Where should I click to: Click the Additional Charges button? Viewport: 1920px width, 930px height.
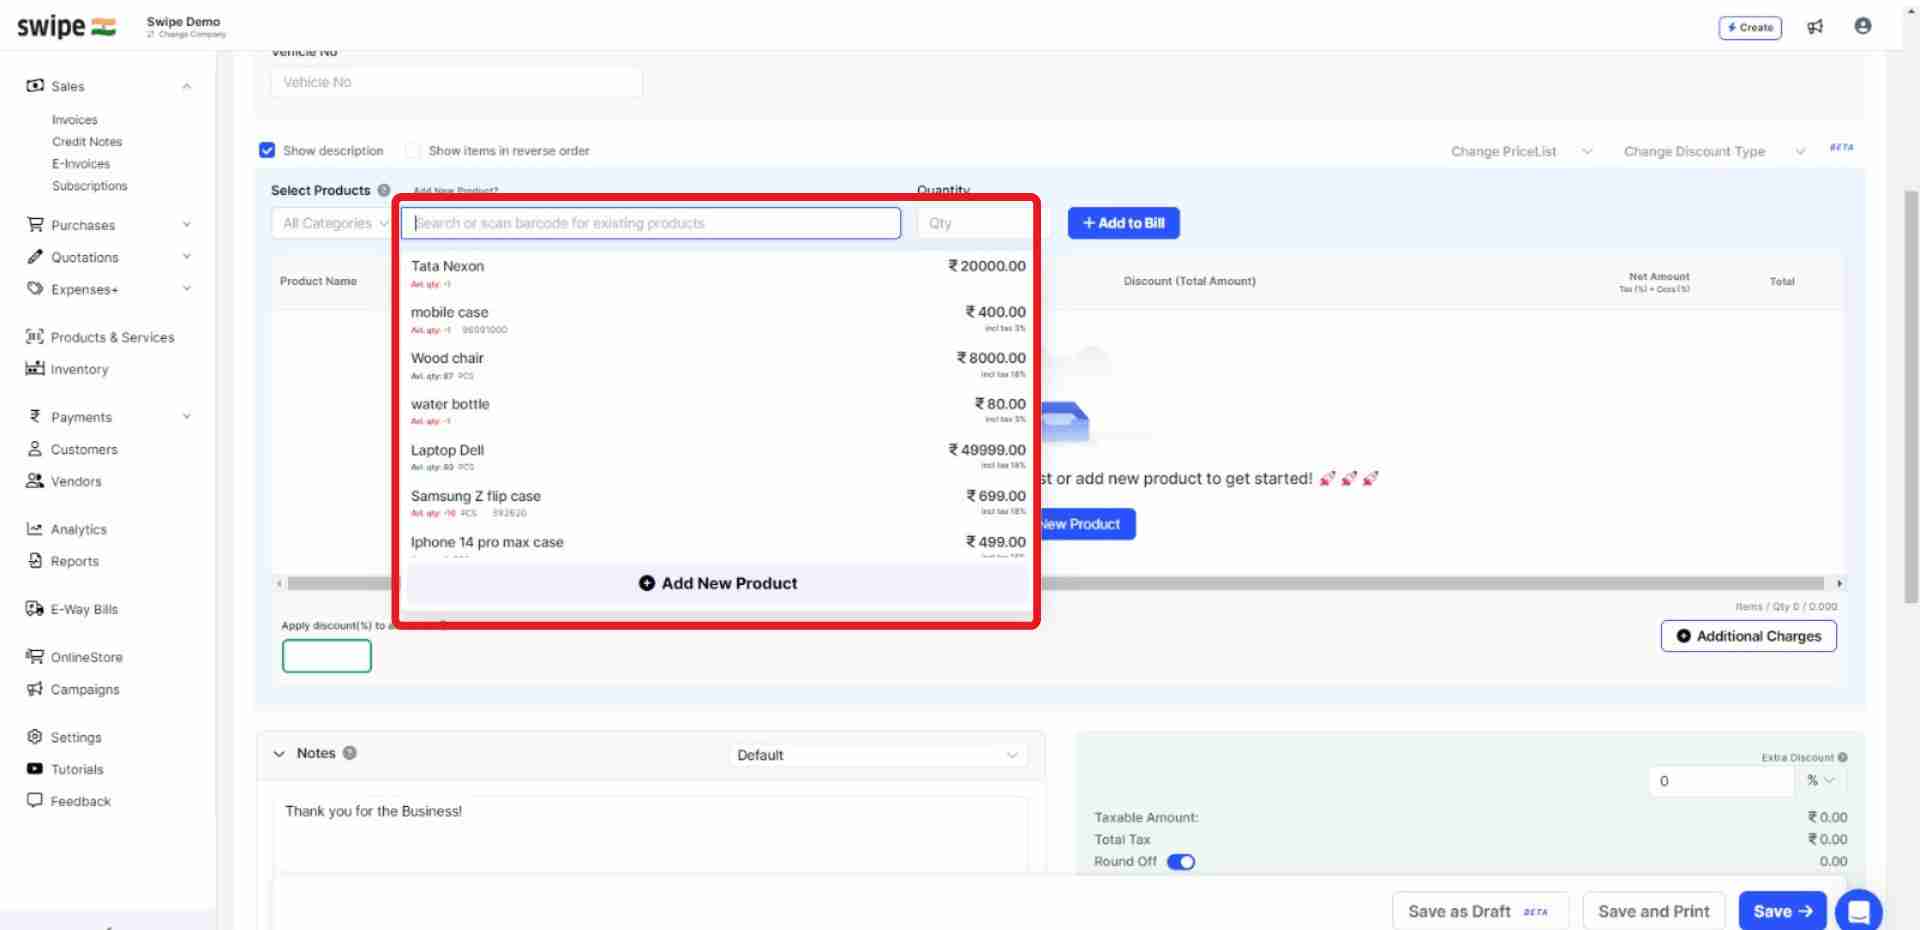pos(1748,636)
